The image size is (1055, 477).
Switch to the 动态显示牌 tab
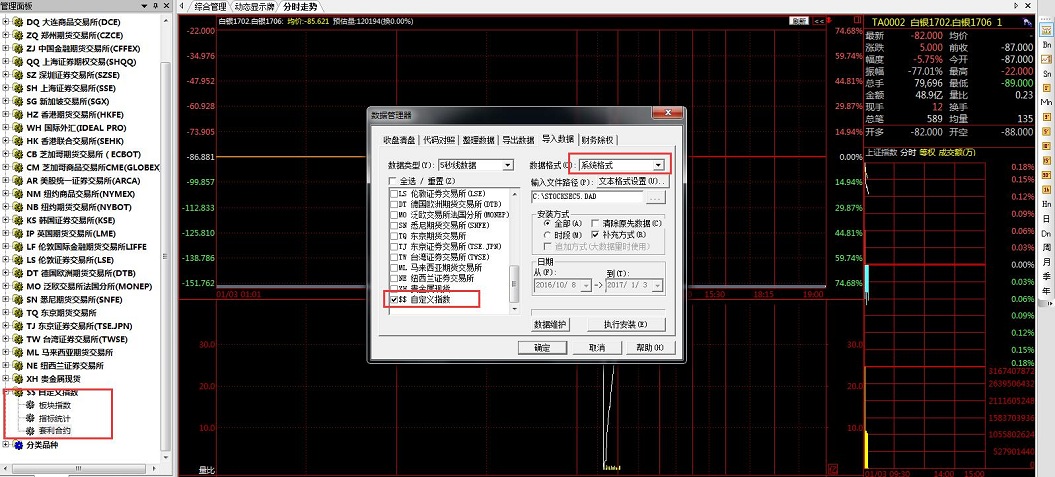tap(254, 7)
